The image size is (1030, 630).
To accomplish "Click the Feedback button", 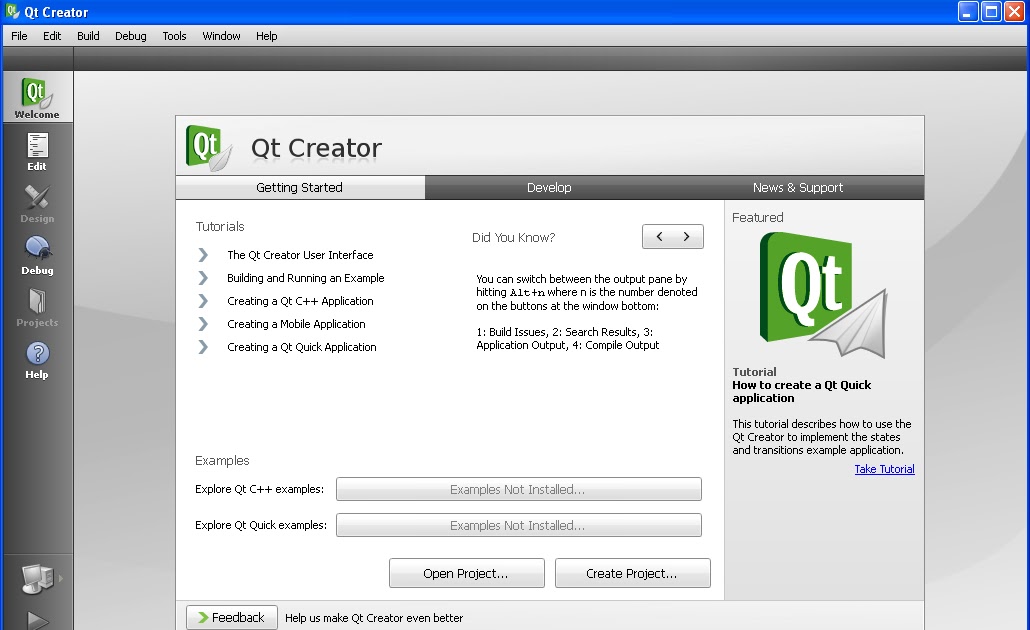I will (231, 618).
